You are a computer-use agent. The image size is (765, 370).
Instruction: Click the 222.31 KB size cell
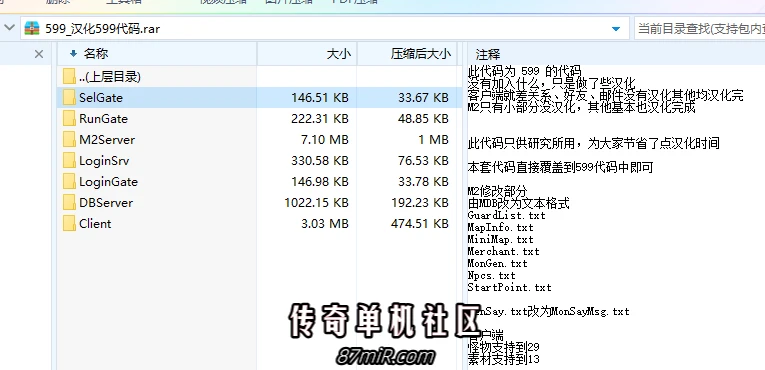320,119
